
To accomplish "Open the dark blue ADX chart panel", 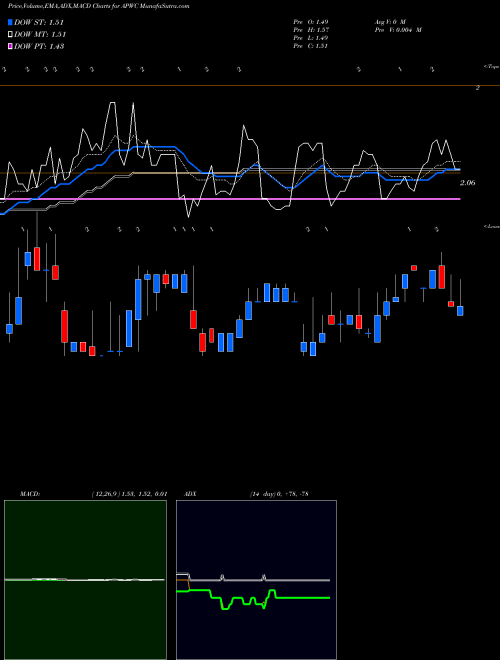I will (256, 580).
